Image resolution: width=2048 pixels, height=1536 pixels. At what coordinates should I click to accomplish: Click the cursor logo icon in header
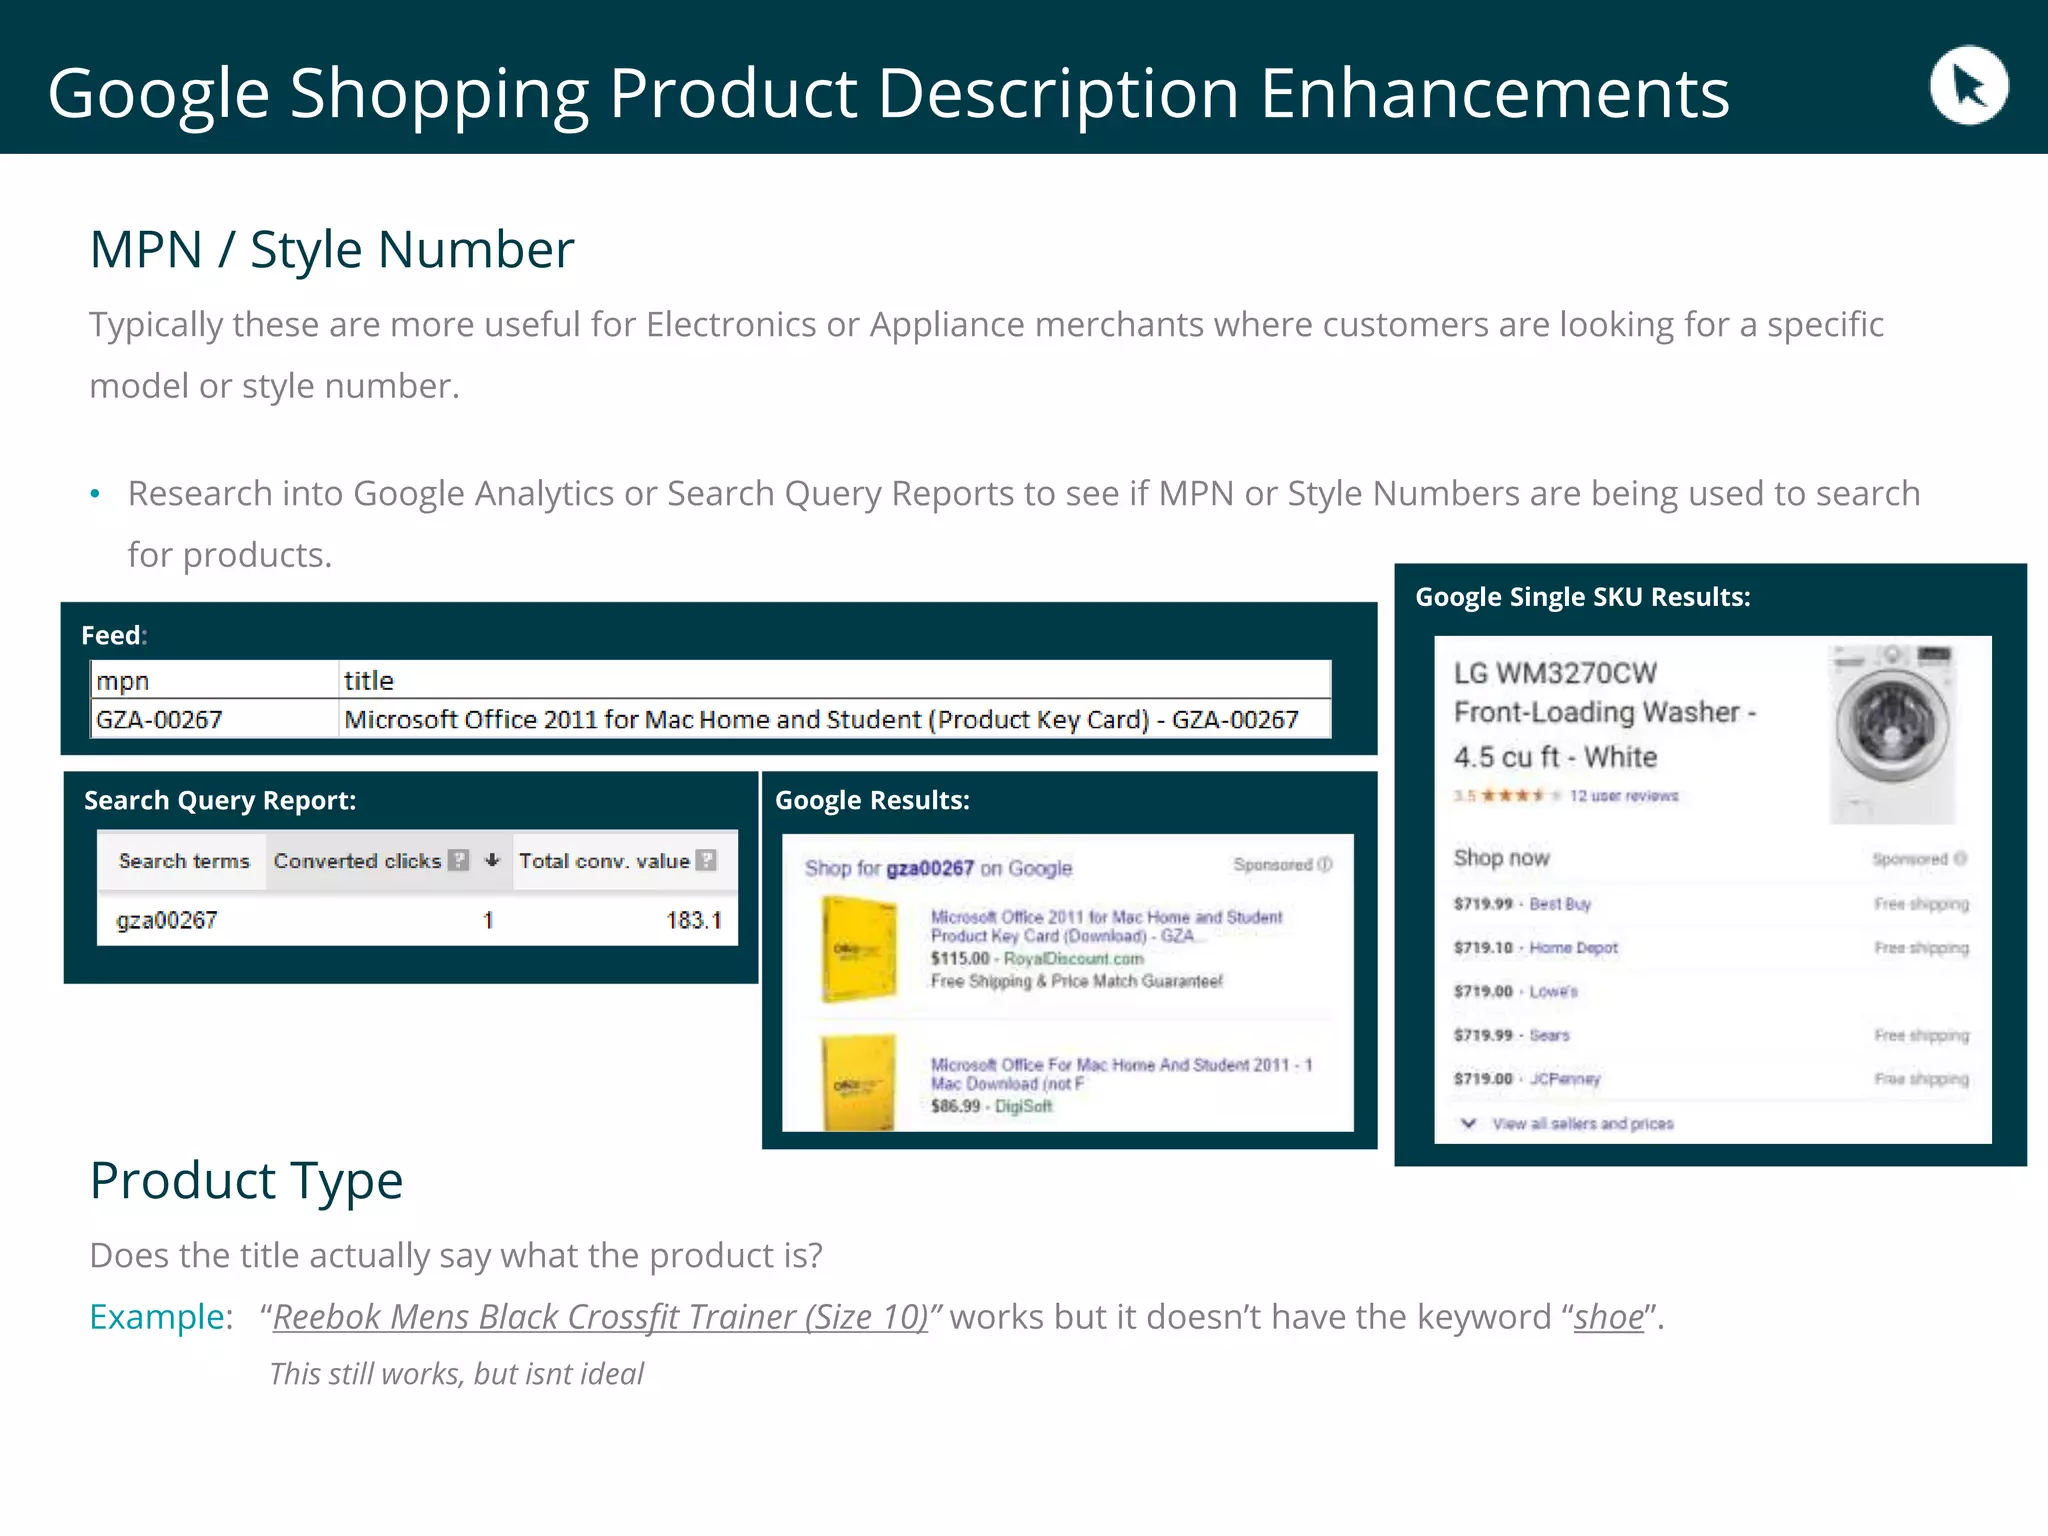(x=1968, y=85)
